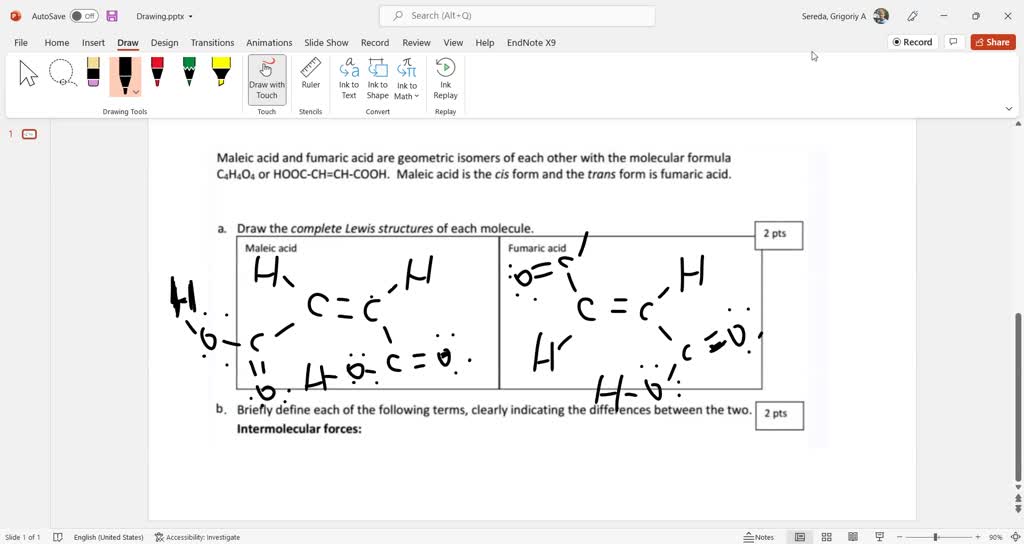Open the Help tab
The image size is (1024, 544).
coord(485,42)
